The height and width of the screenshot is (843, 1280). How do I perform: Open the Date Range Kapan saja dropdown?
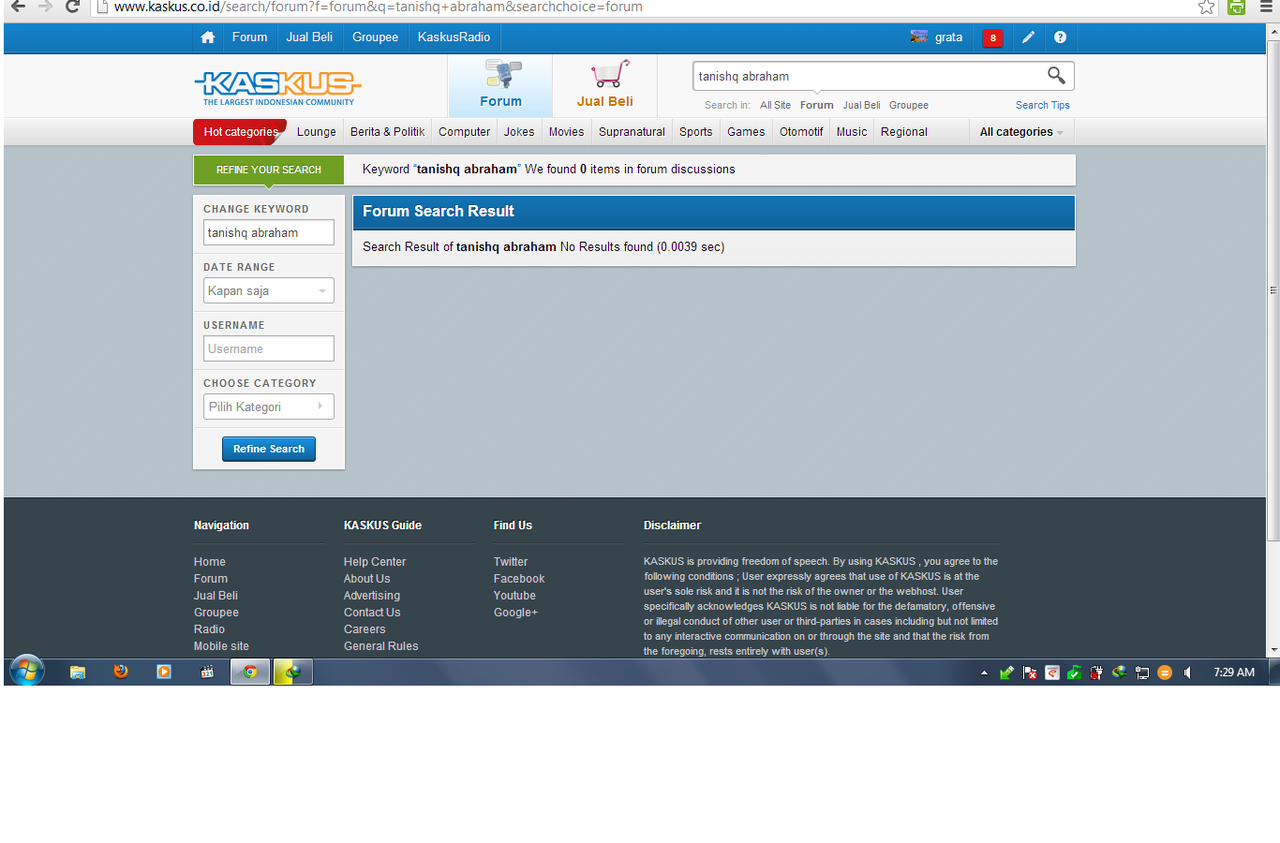coord(269,291)
